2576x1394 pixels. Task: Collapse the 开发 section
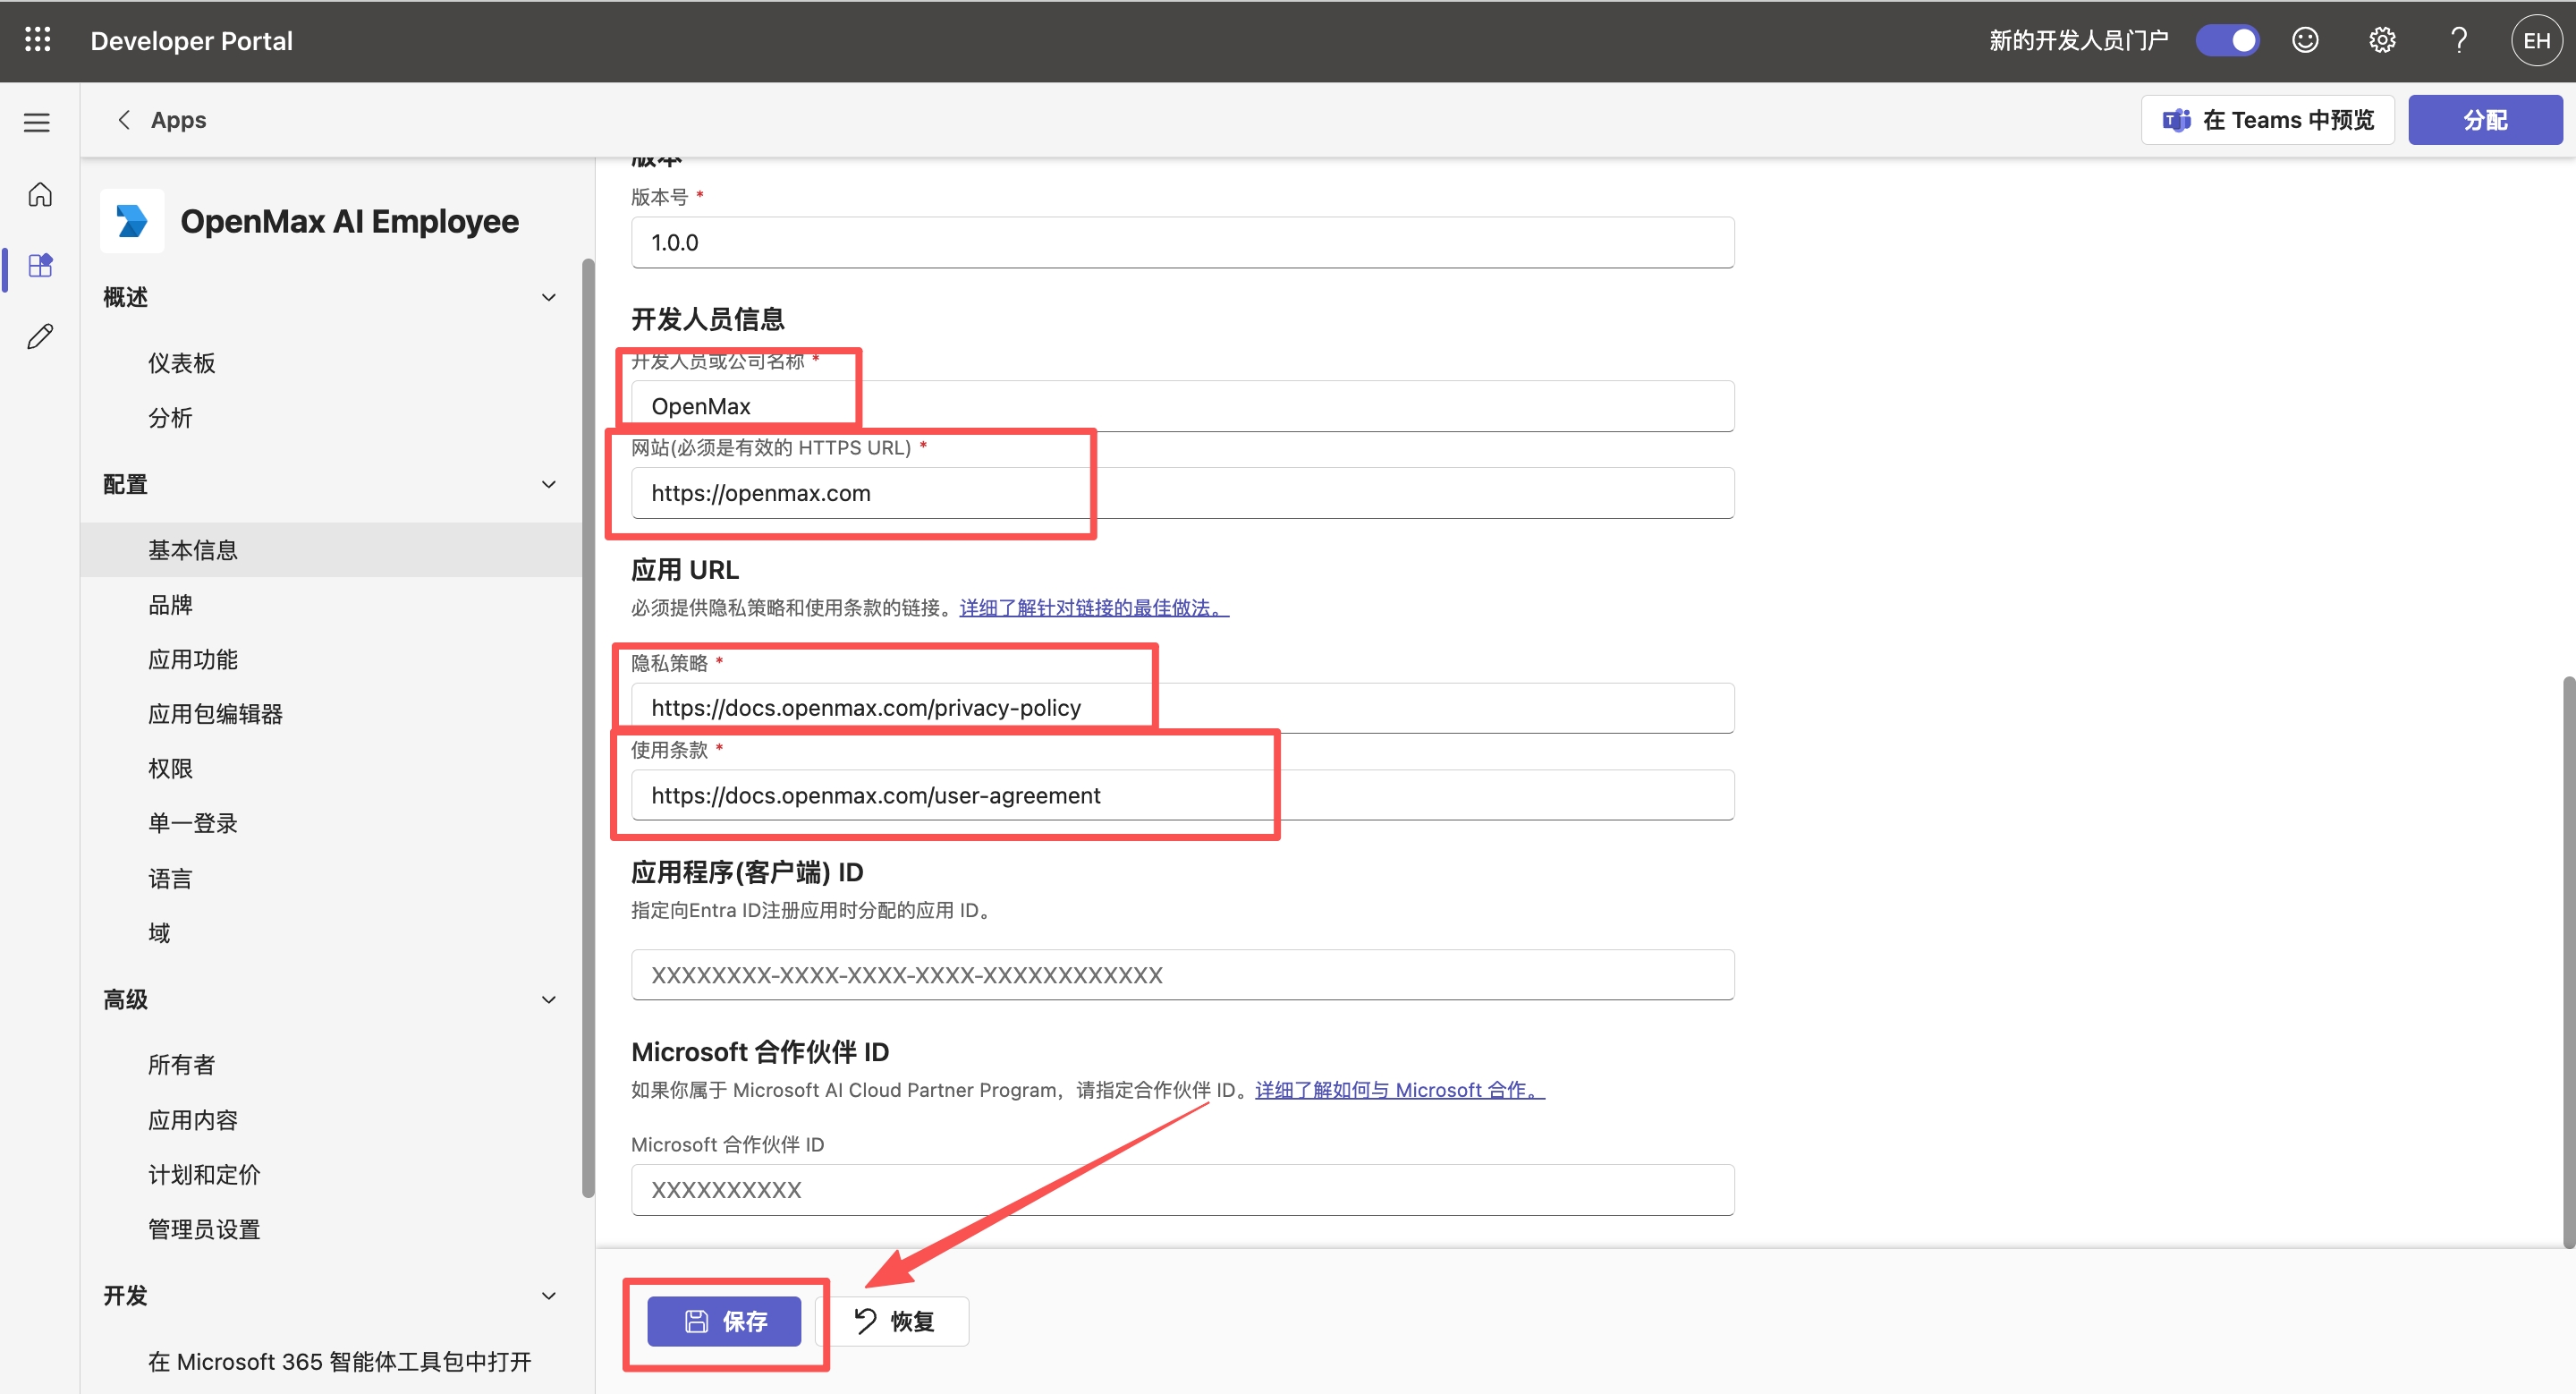549,1295
